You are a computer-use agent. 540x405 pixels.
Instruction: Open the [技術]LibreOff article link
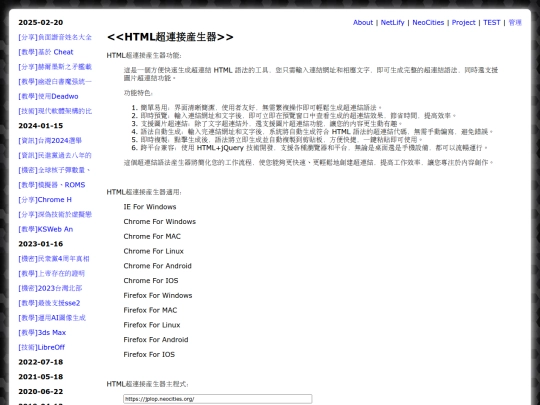point(42,347)
